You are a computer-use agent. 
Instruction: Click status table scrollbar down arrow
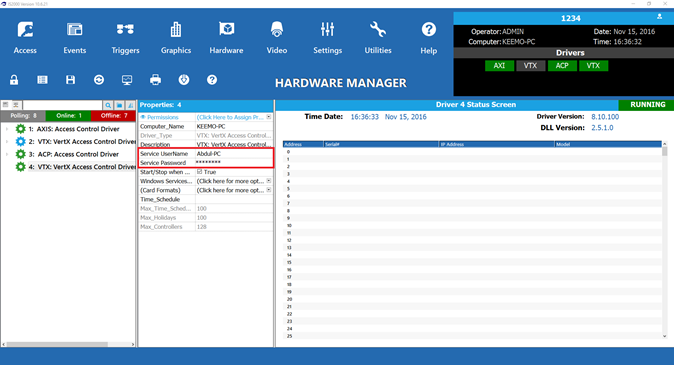[x=665, y=336]
